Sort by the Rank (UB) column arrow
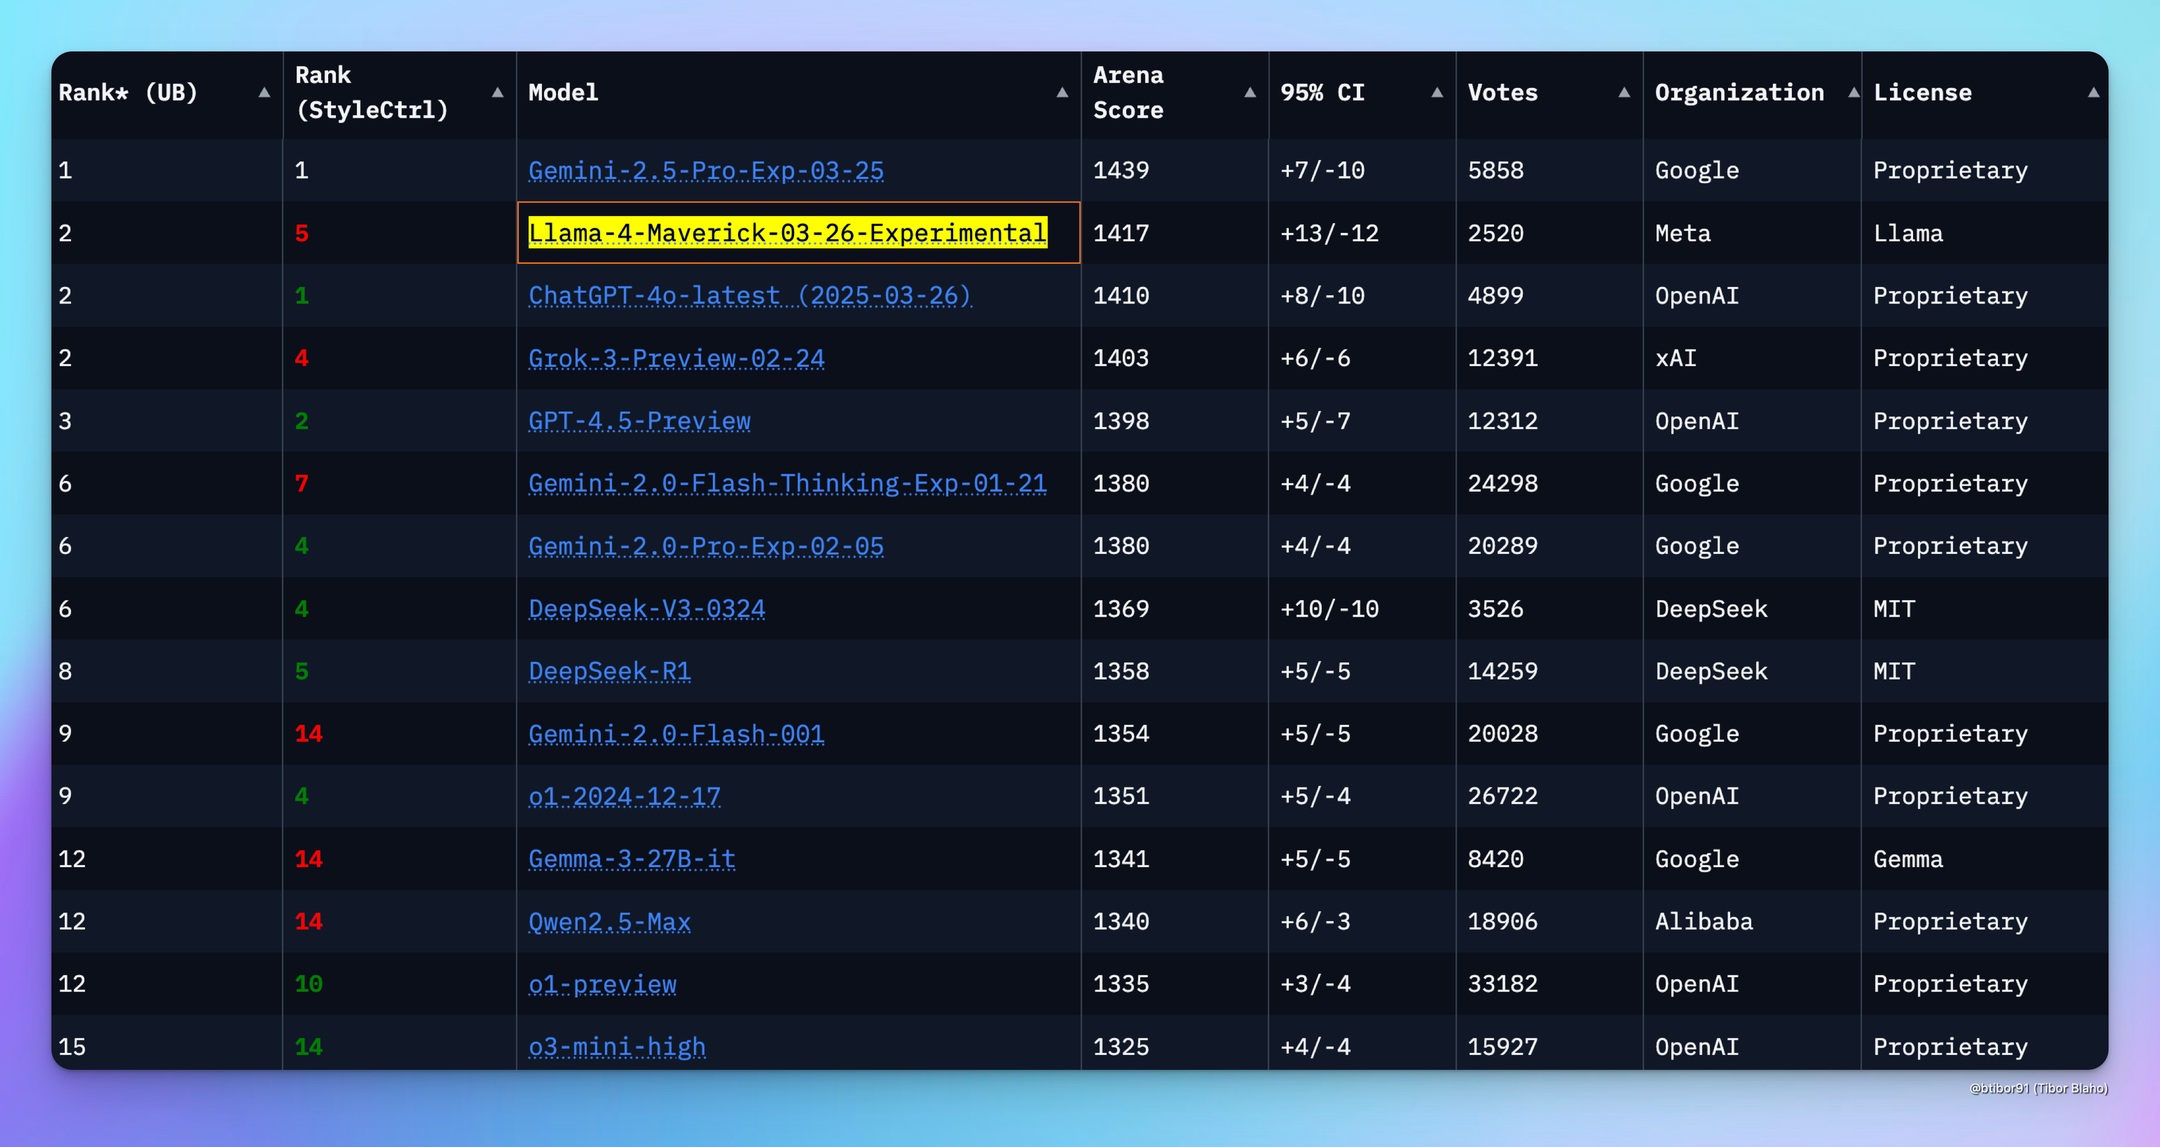The image size is (2160, 1147). pos(264,93)
